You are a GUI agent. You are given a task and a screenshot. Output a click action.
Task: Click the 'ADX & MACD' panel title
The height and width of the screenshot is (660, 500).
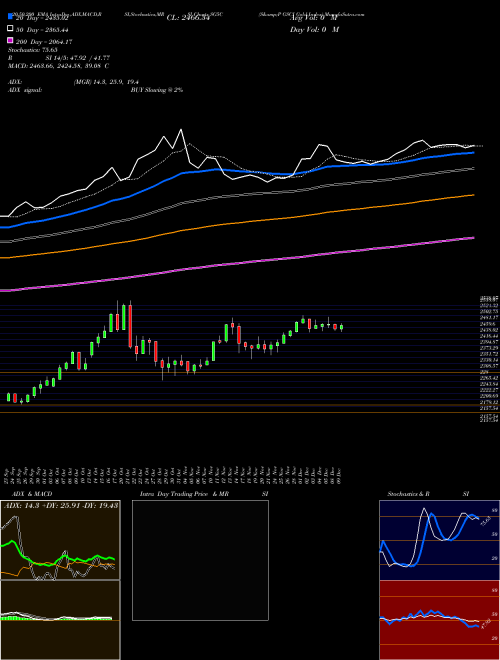click(32, 494)
